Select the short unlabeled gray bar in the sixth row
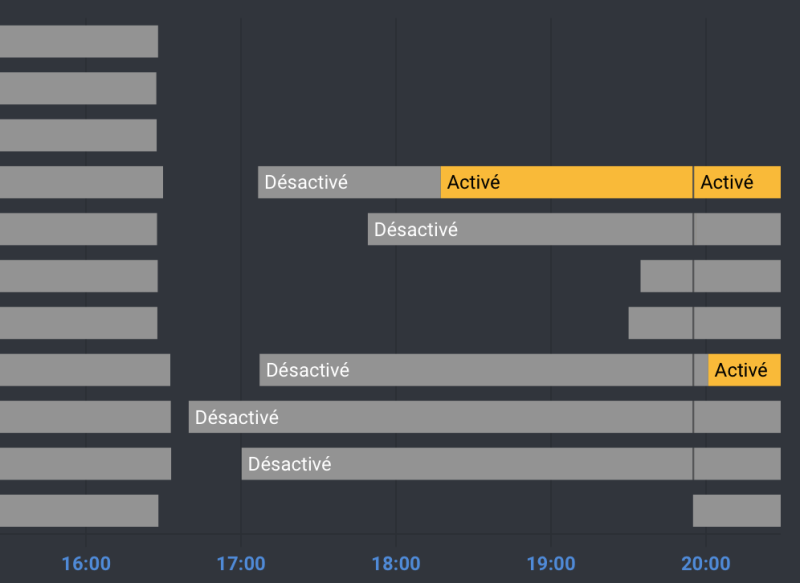This screenshot has height=583, width=800. 666,276
